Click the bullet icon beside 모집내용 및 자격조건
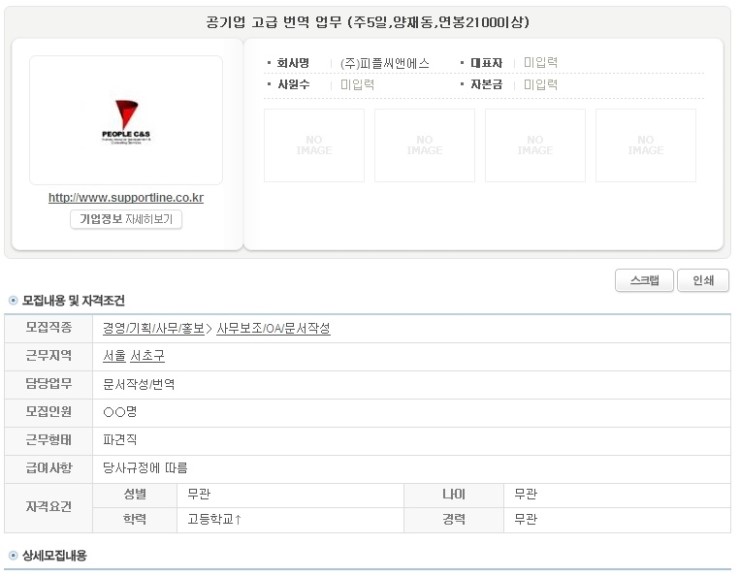 (13, 301)
